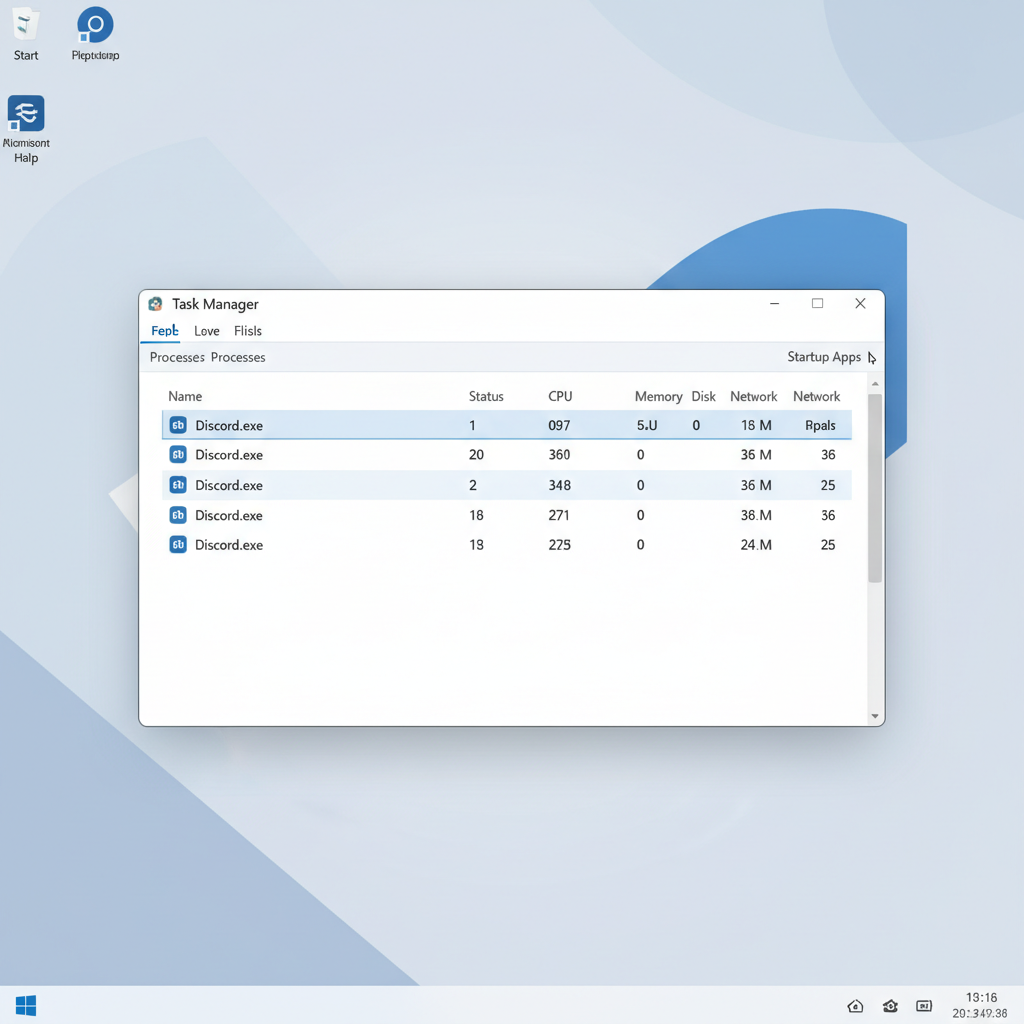This screenshot has width=1024, height=1024.
Task: Click the battery-like system tray icon
Action: 924,1006
